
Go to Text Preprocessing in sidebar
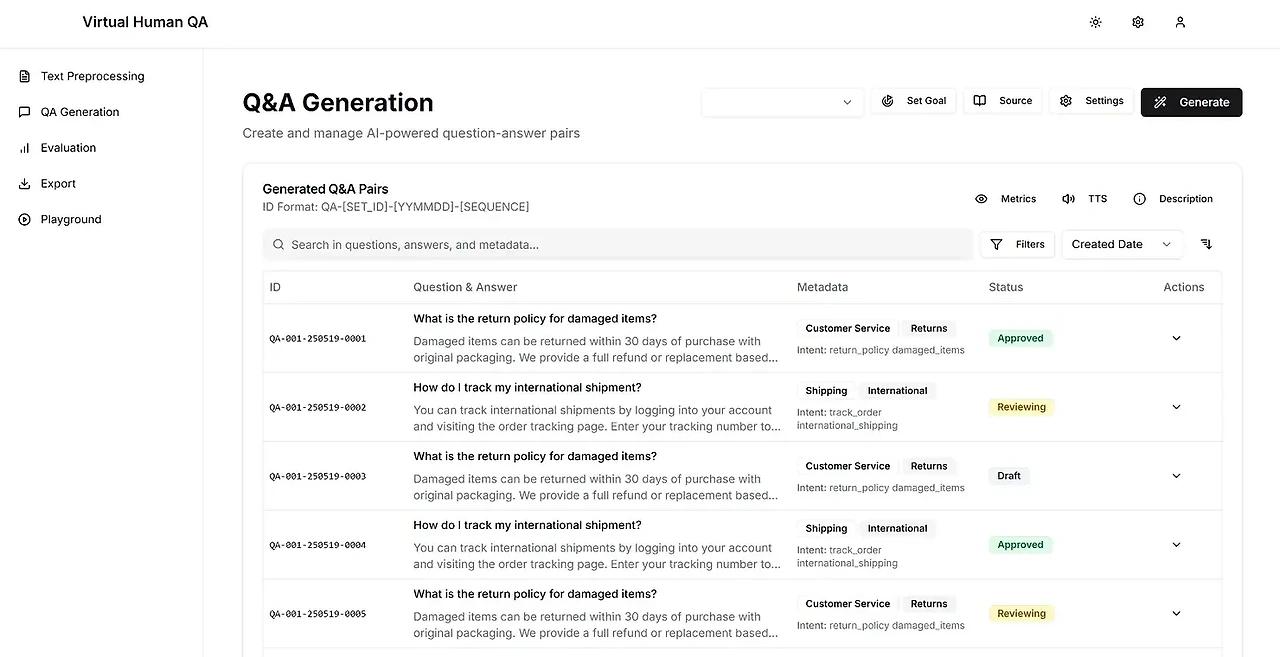click(x=92, y=76)
